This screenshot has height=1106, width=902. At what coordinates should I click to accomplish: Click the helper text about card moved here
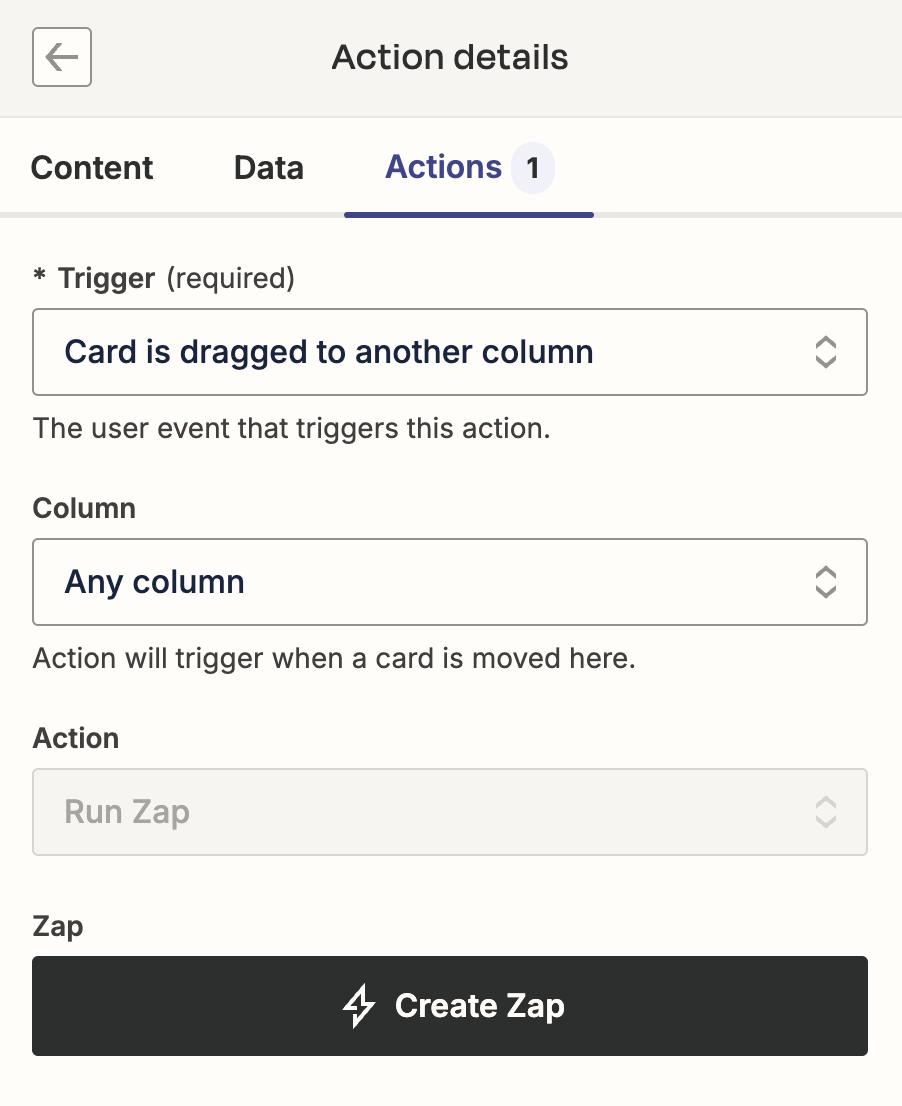[334, 658]
